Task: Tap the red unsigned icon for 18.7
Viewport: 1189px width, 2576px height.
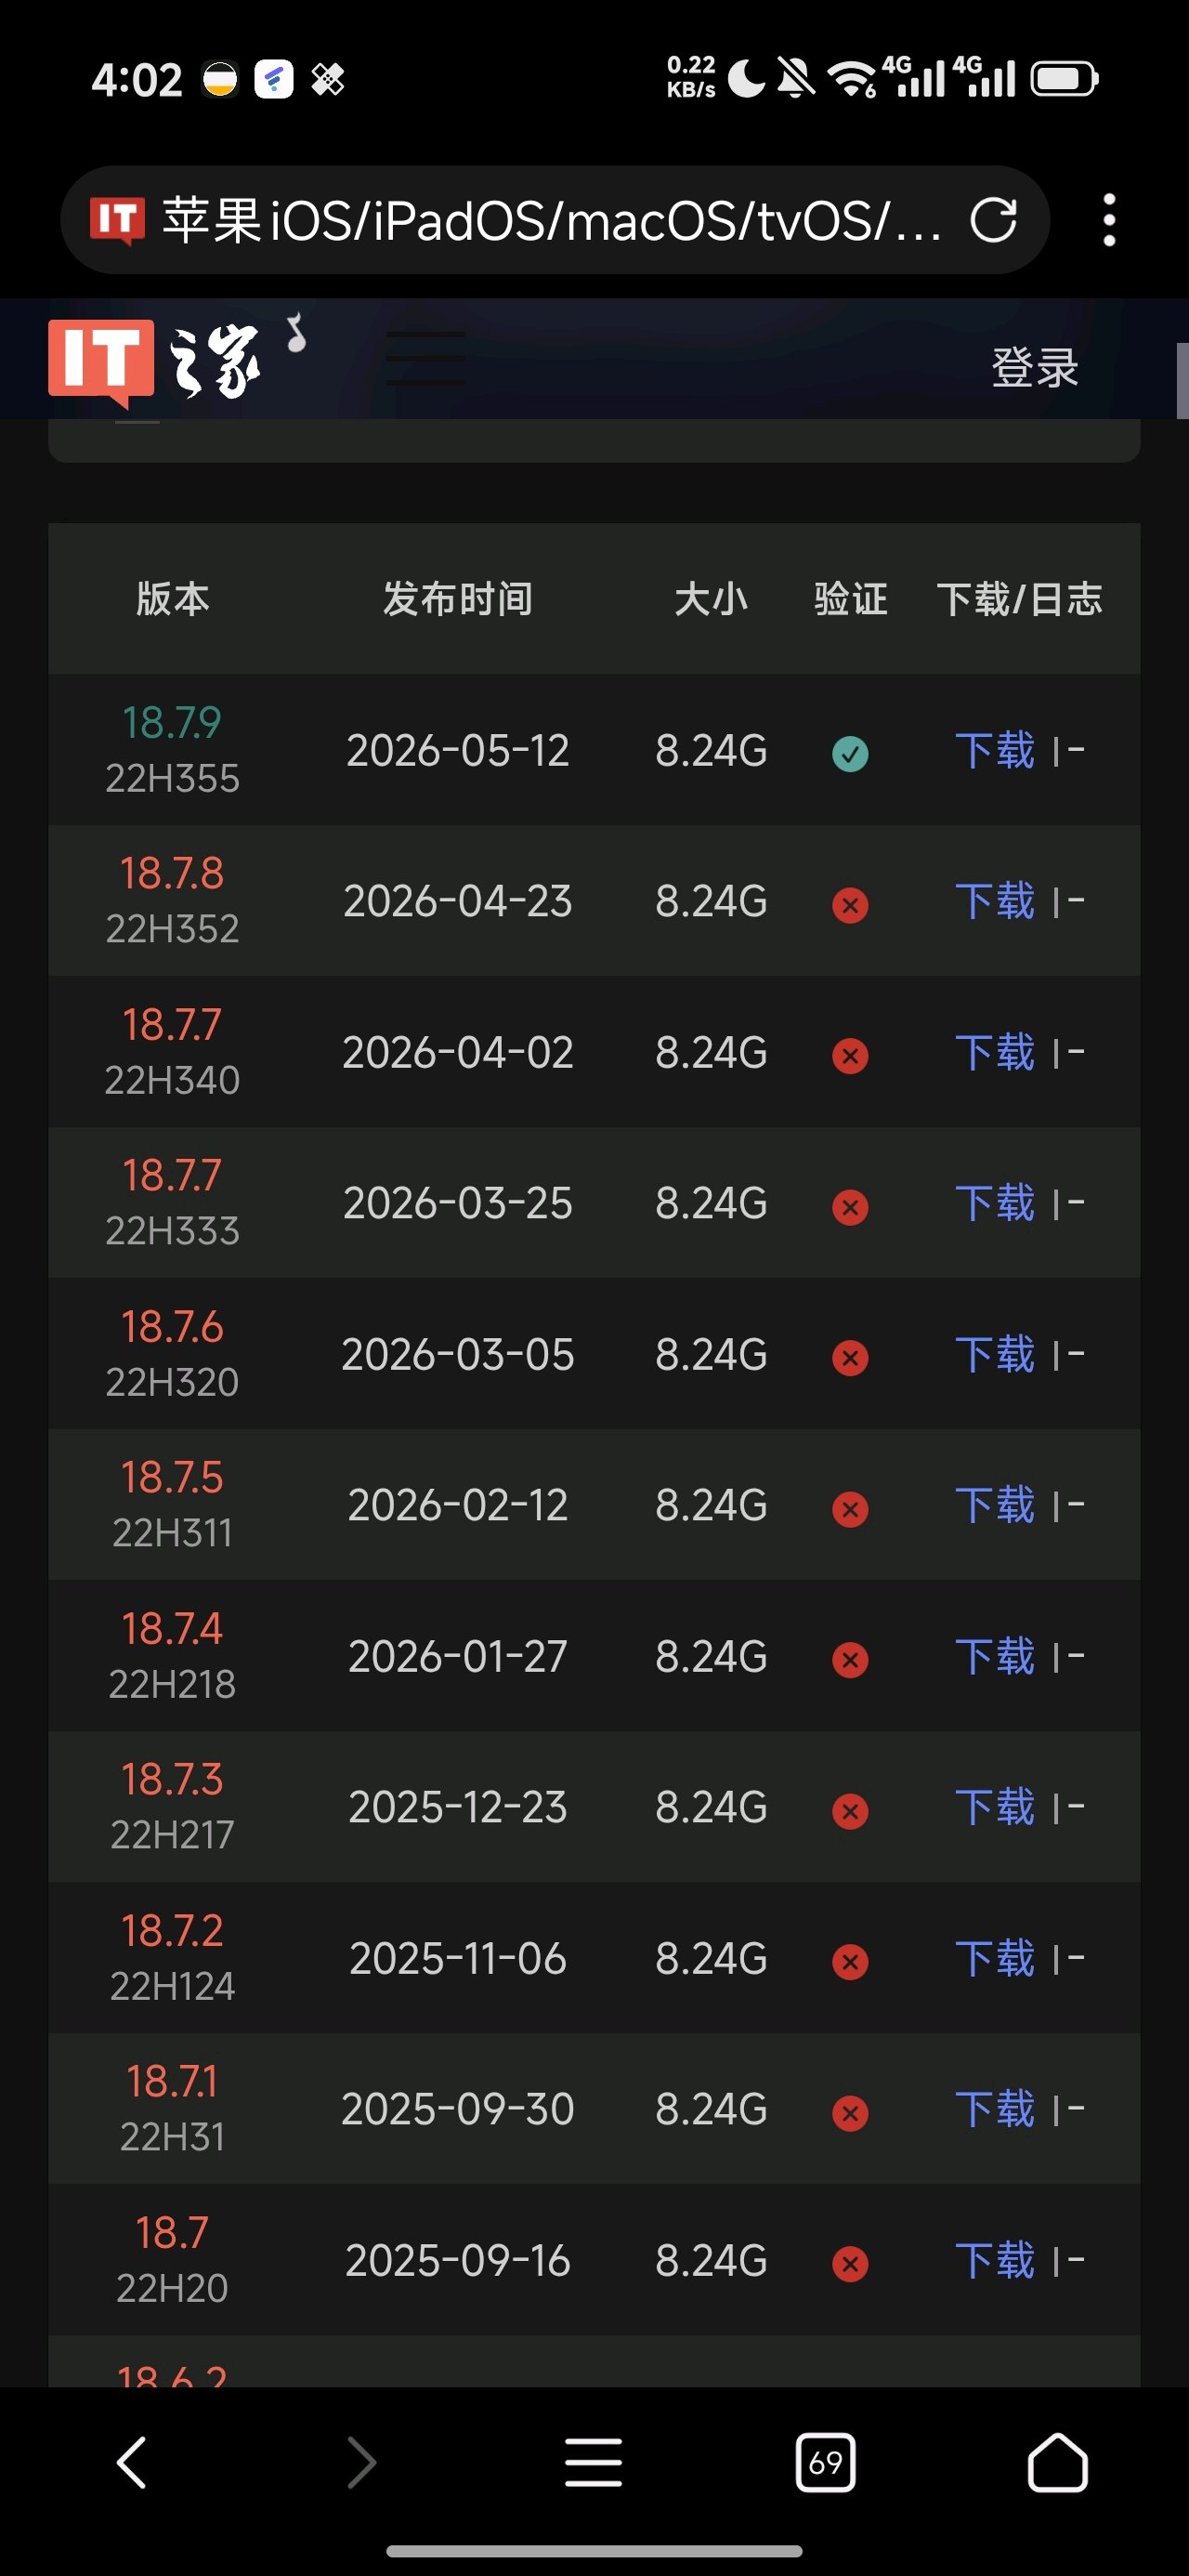Action: click(x=850, y=2263)
